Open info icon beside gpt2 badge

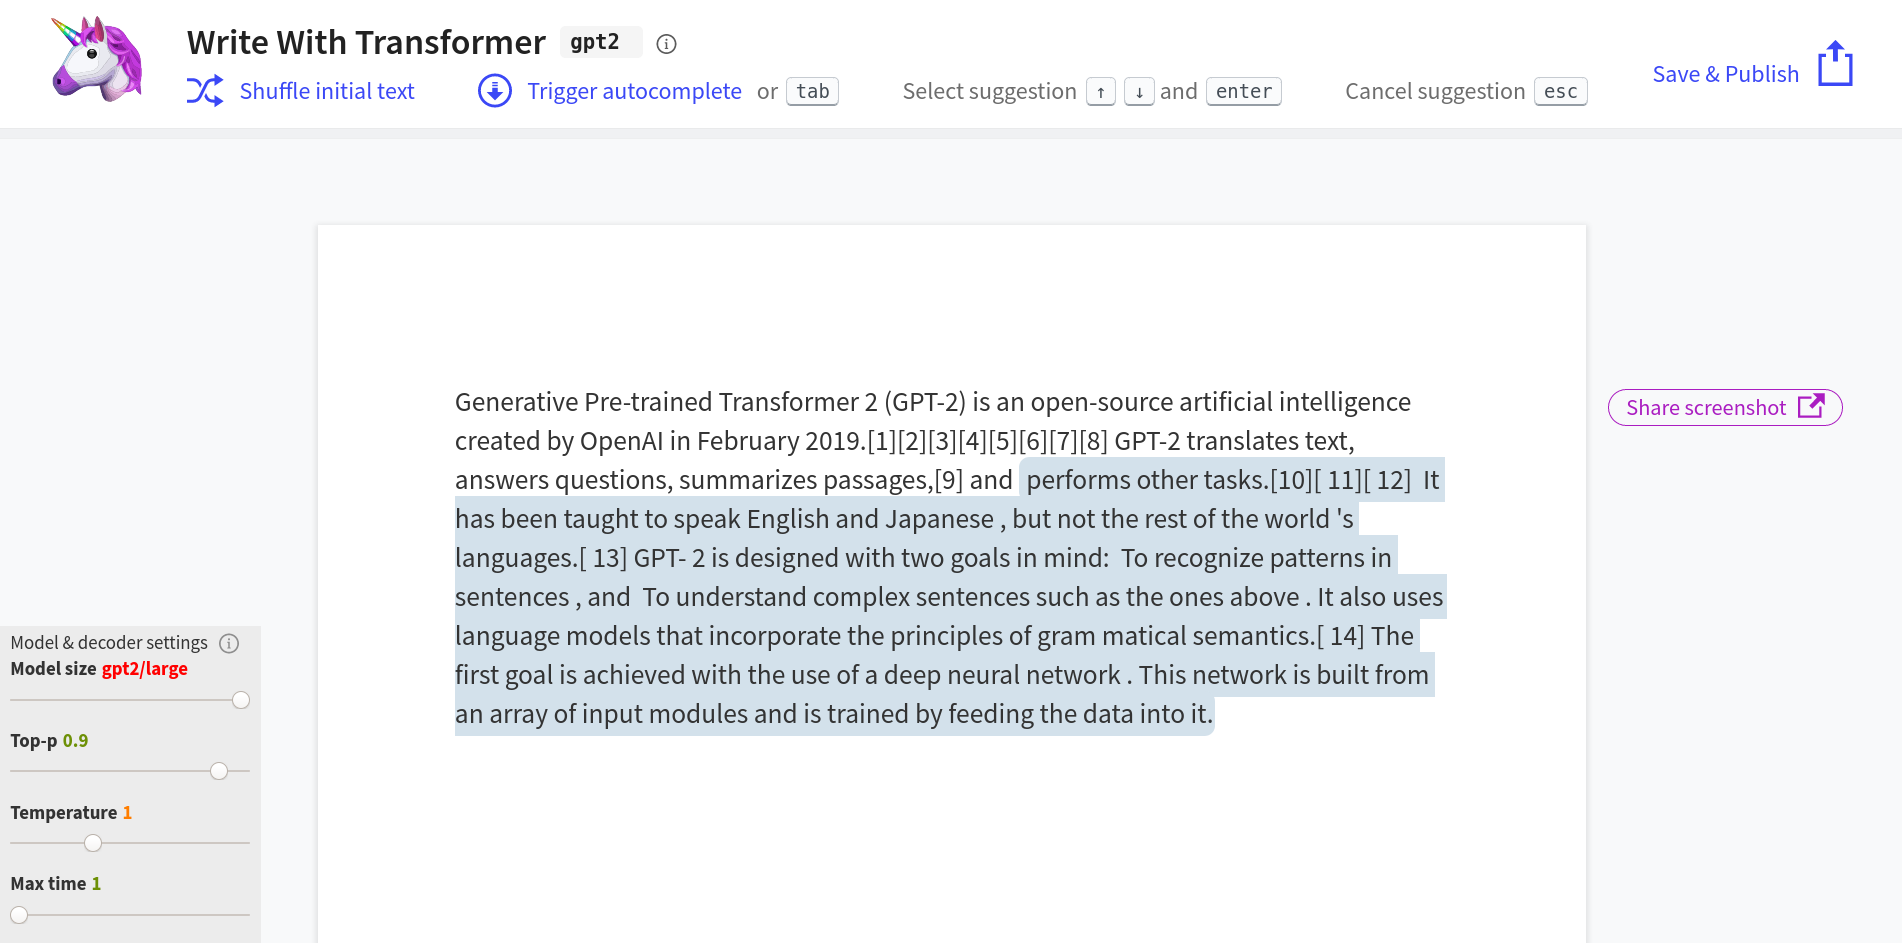pyautogui.click(x=666, y=44)
